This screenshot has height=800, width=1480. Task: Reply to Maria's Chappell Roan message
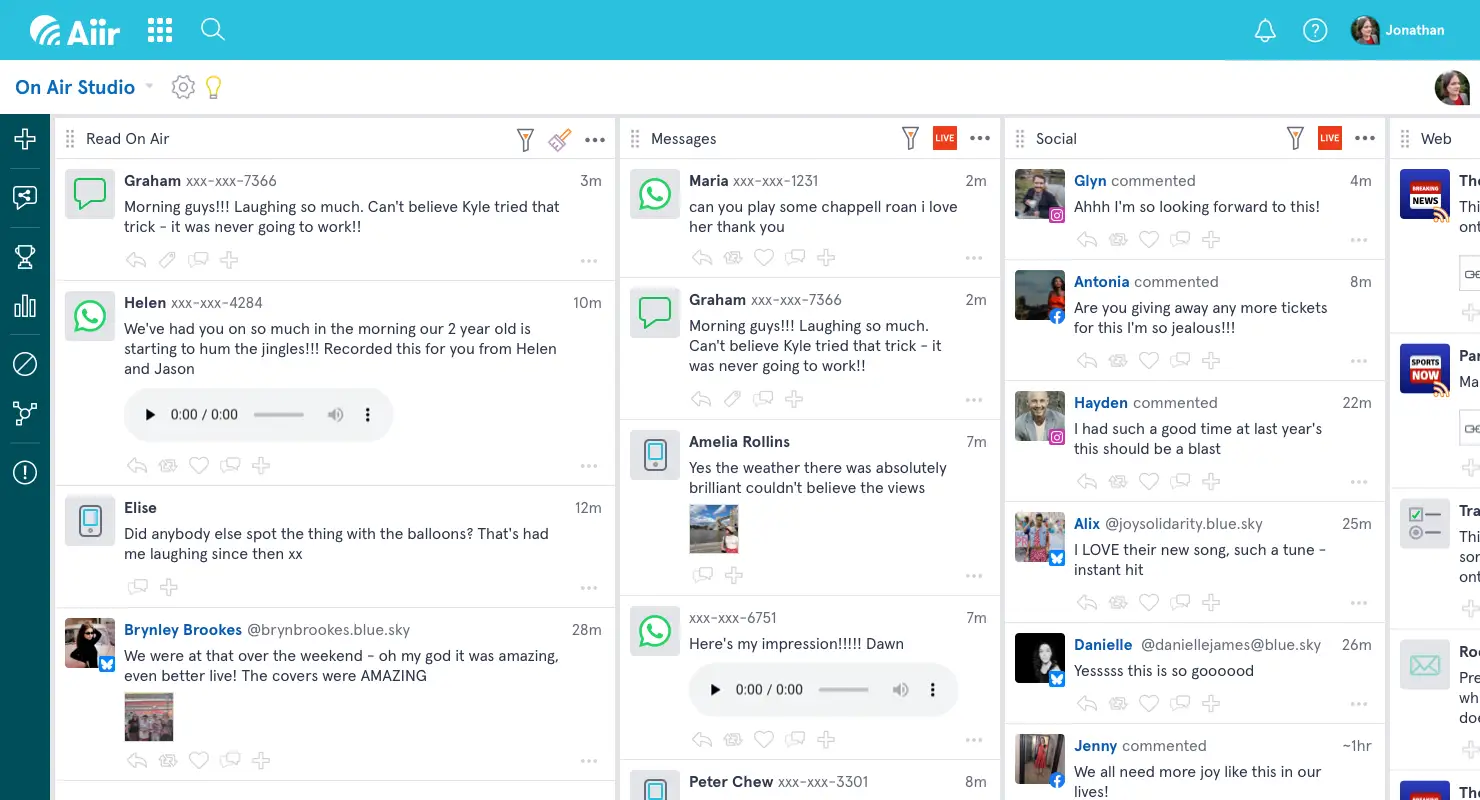click(x=701, y=257)
